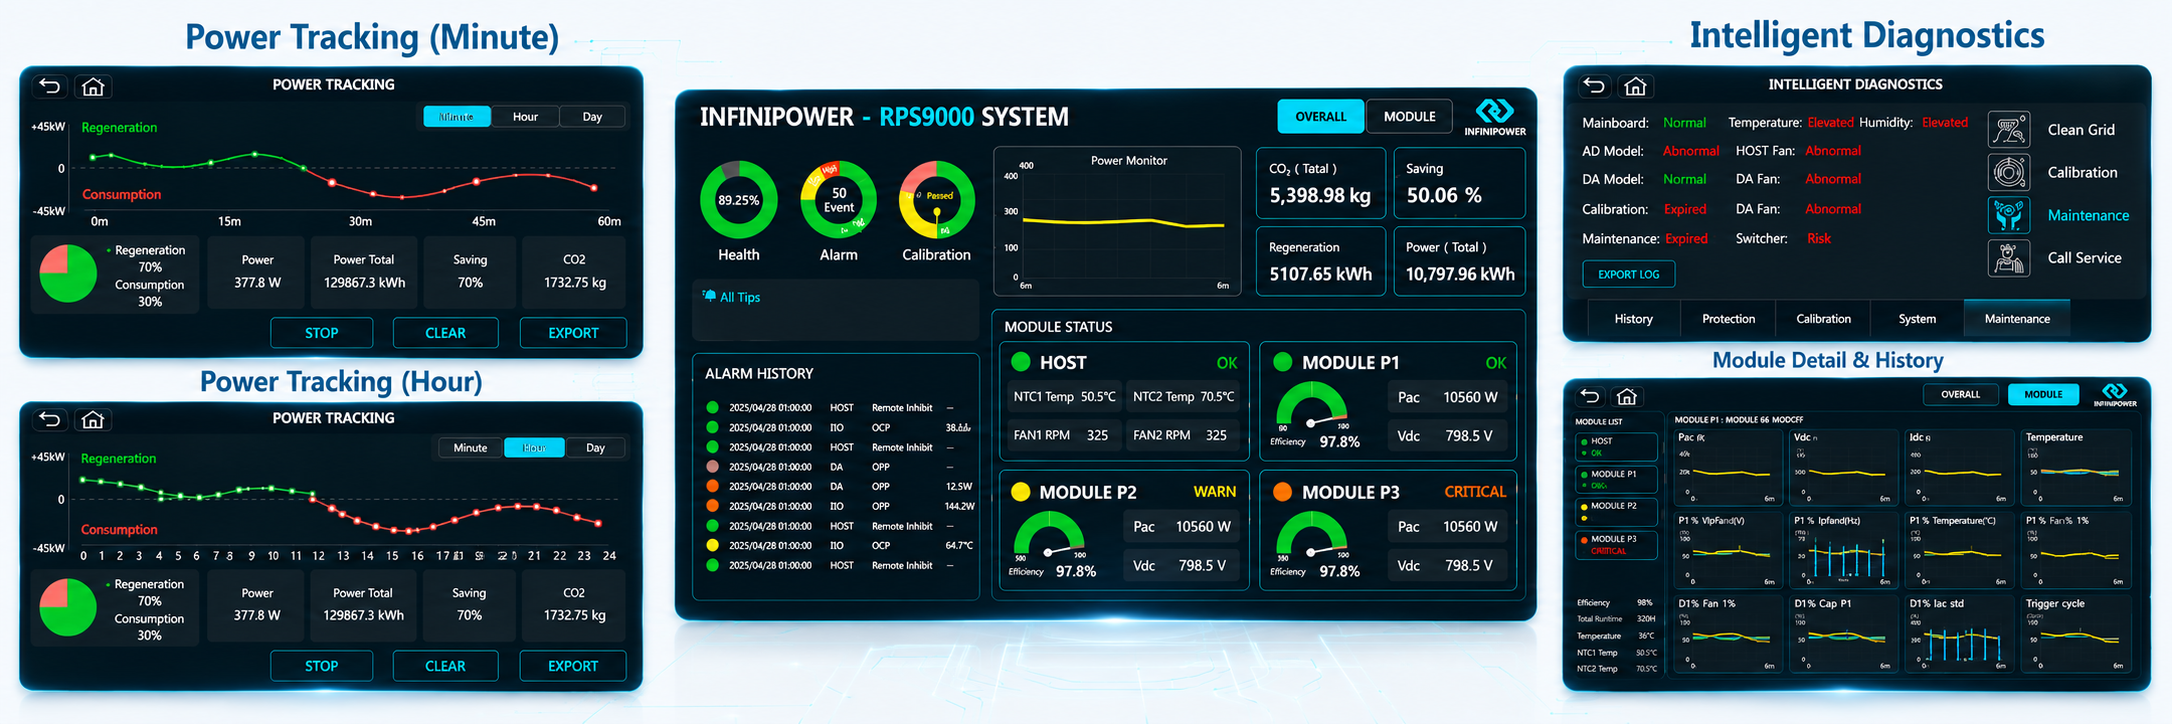2172x724 pixels.
Task: Open the History tab in diagnostics
Action: click(x=1633, y=319)
